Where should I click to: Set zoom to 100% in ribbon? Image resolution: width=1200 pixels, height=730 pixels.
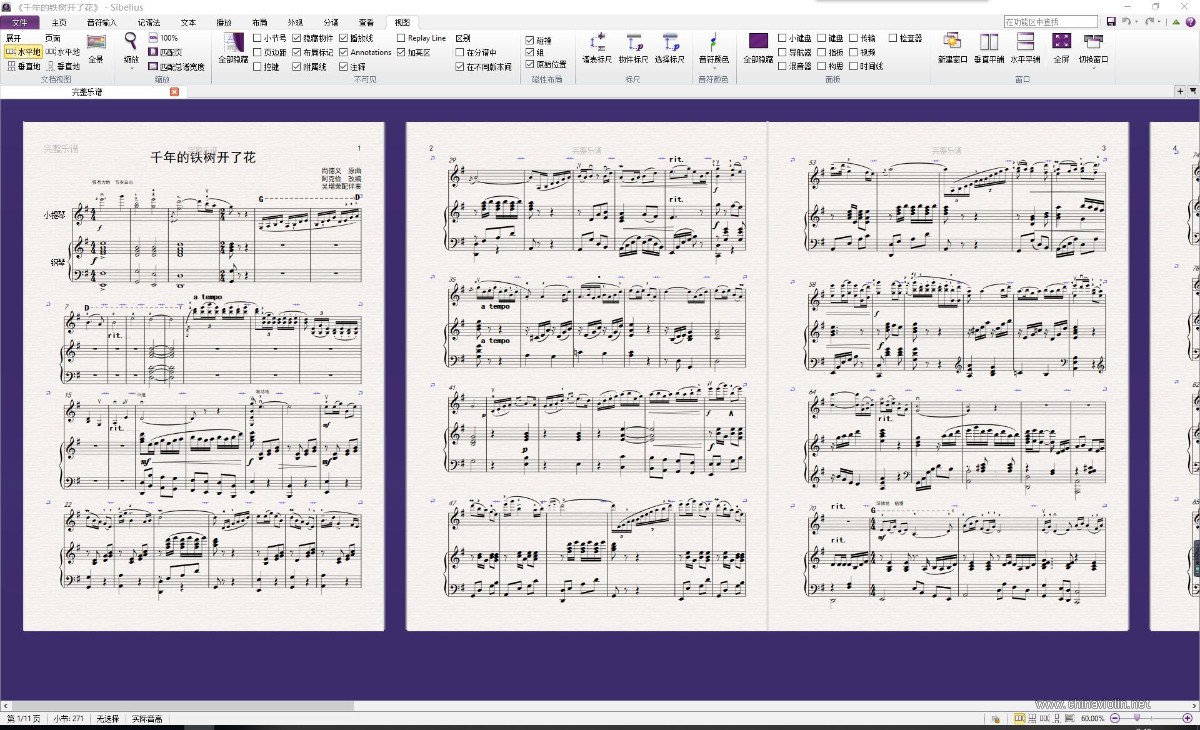point(161,38)
